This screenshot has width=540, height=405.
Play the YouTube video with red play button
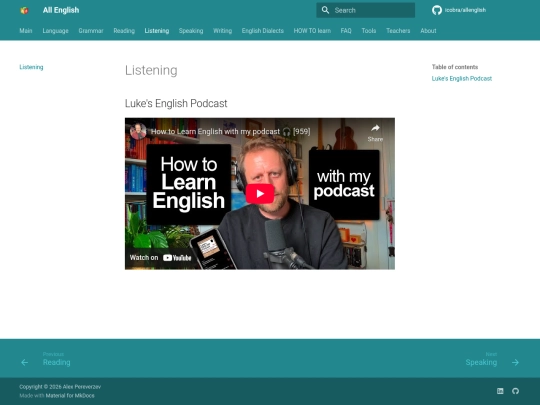coord(260,194)
